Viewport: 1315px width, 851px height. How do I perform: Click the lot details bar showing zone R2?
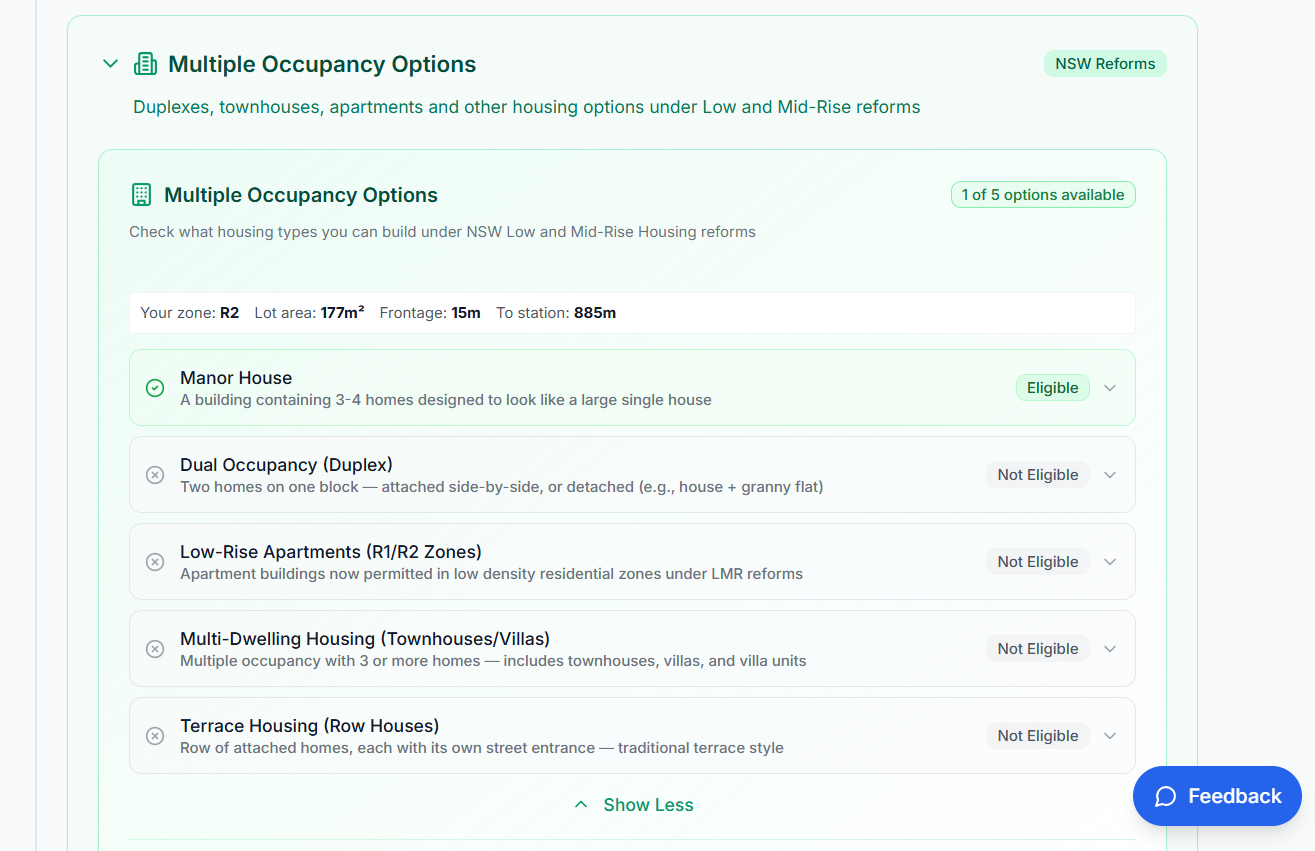pyautogui.click(x=632, y=312)
